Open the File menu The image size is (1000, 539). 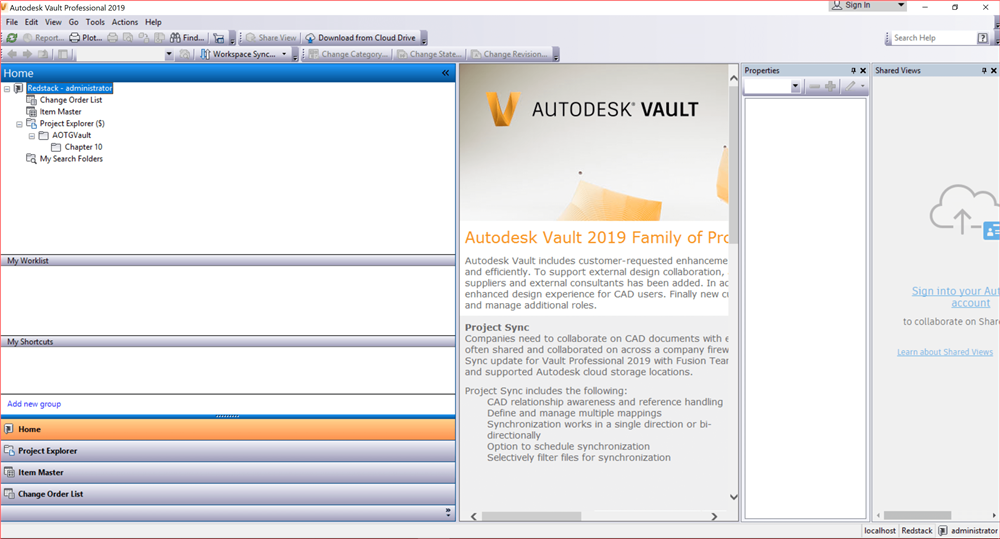[12, 22]
